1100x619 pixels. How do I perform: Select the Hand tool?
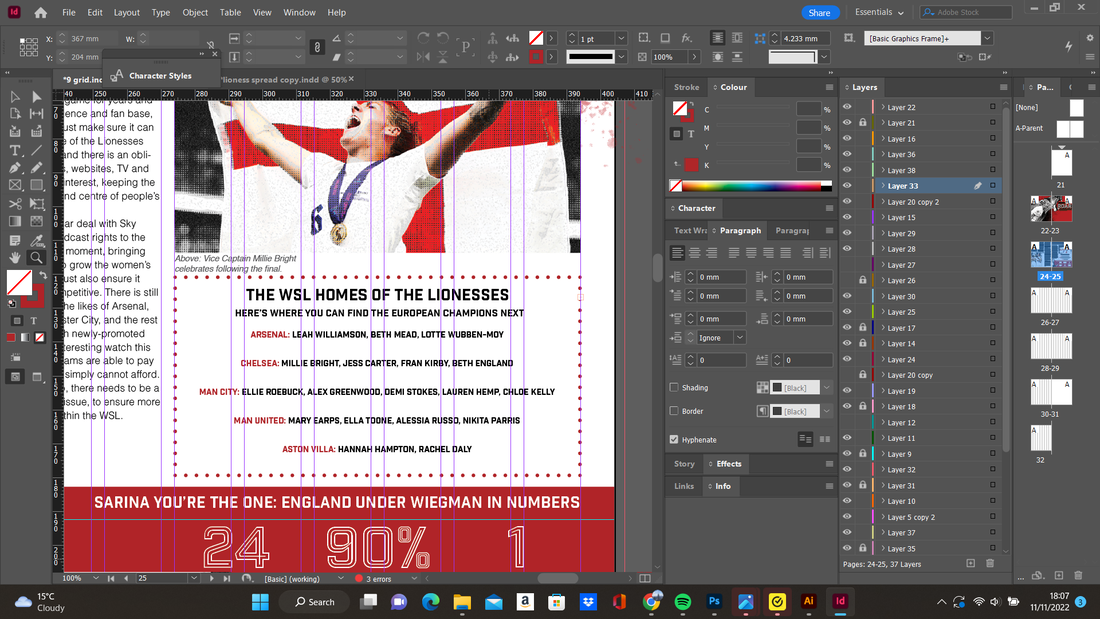tap(15, 258)
